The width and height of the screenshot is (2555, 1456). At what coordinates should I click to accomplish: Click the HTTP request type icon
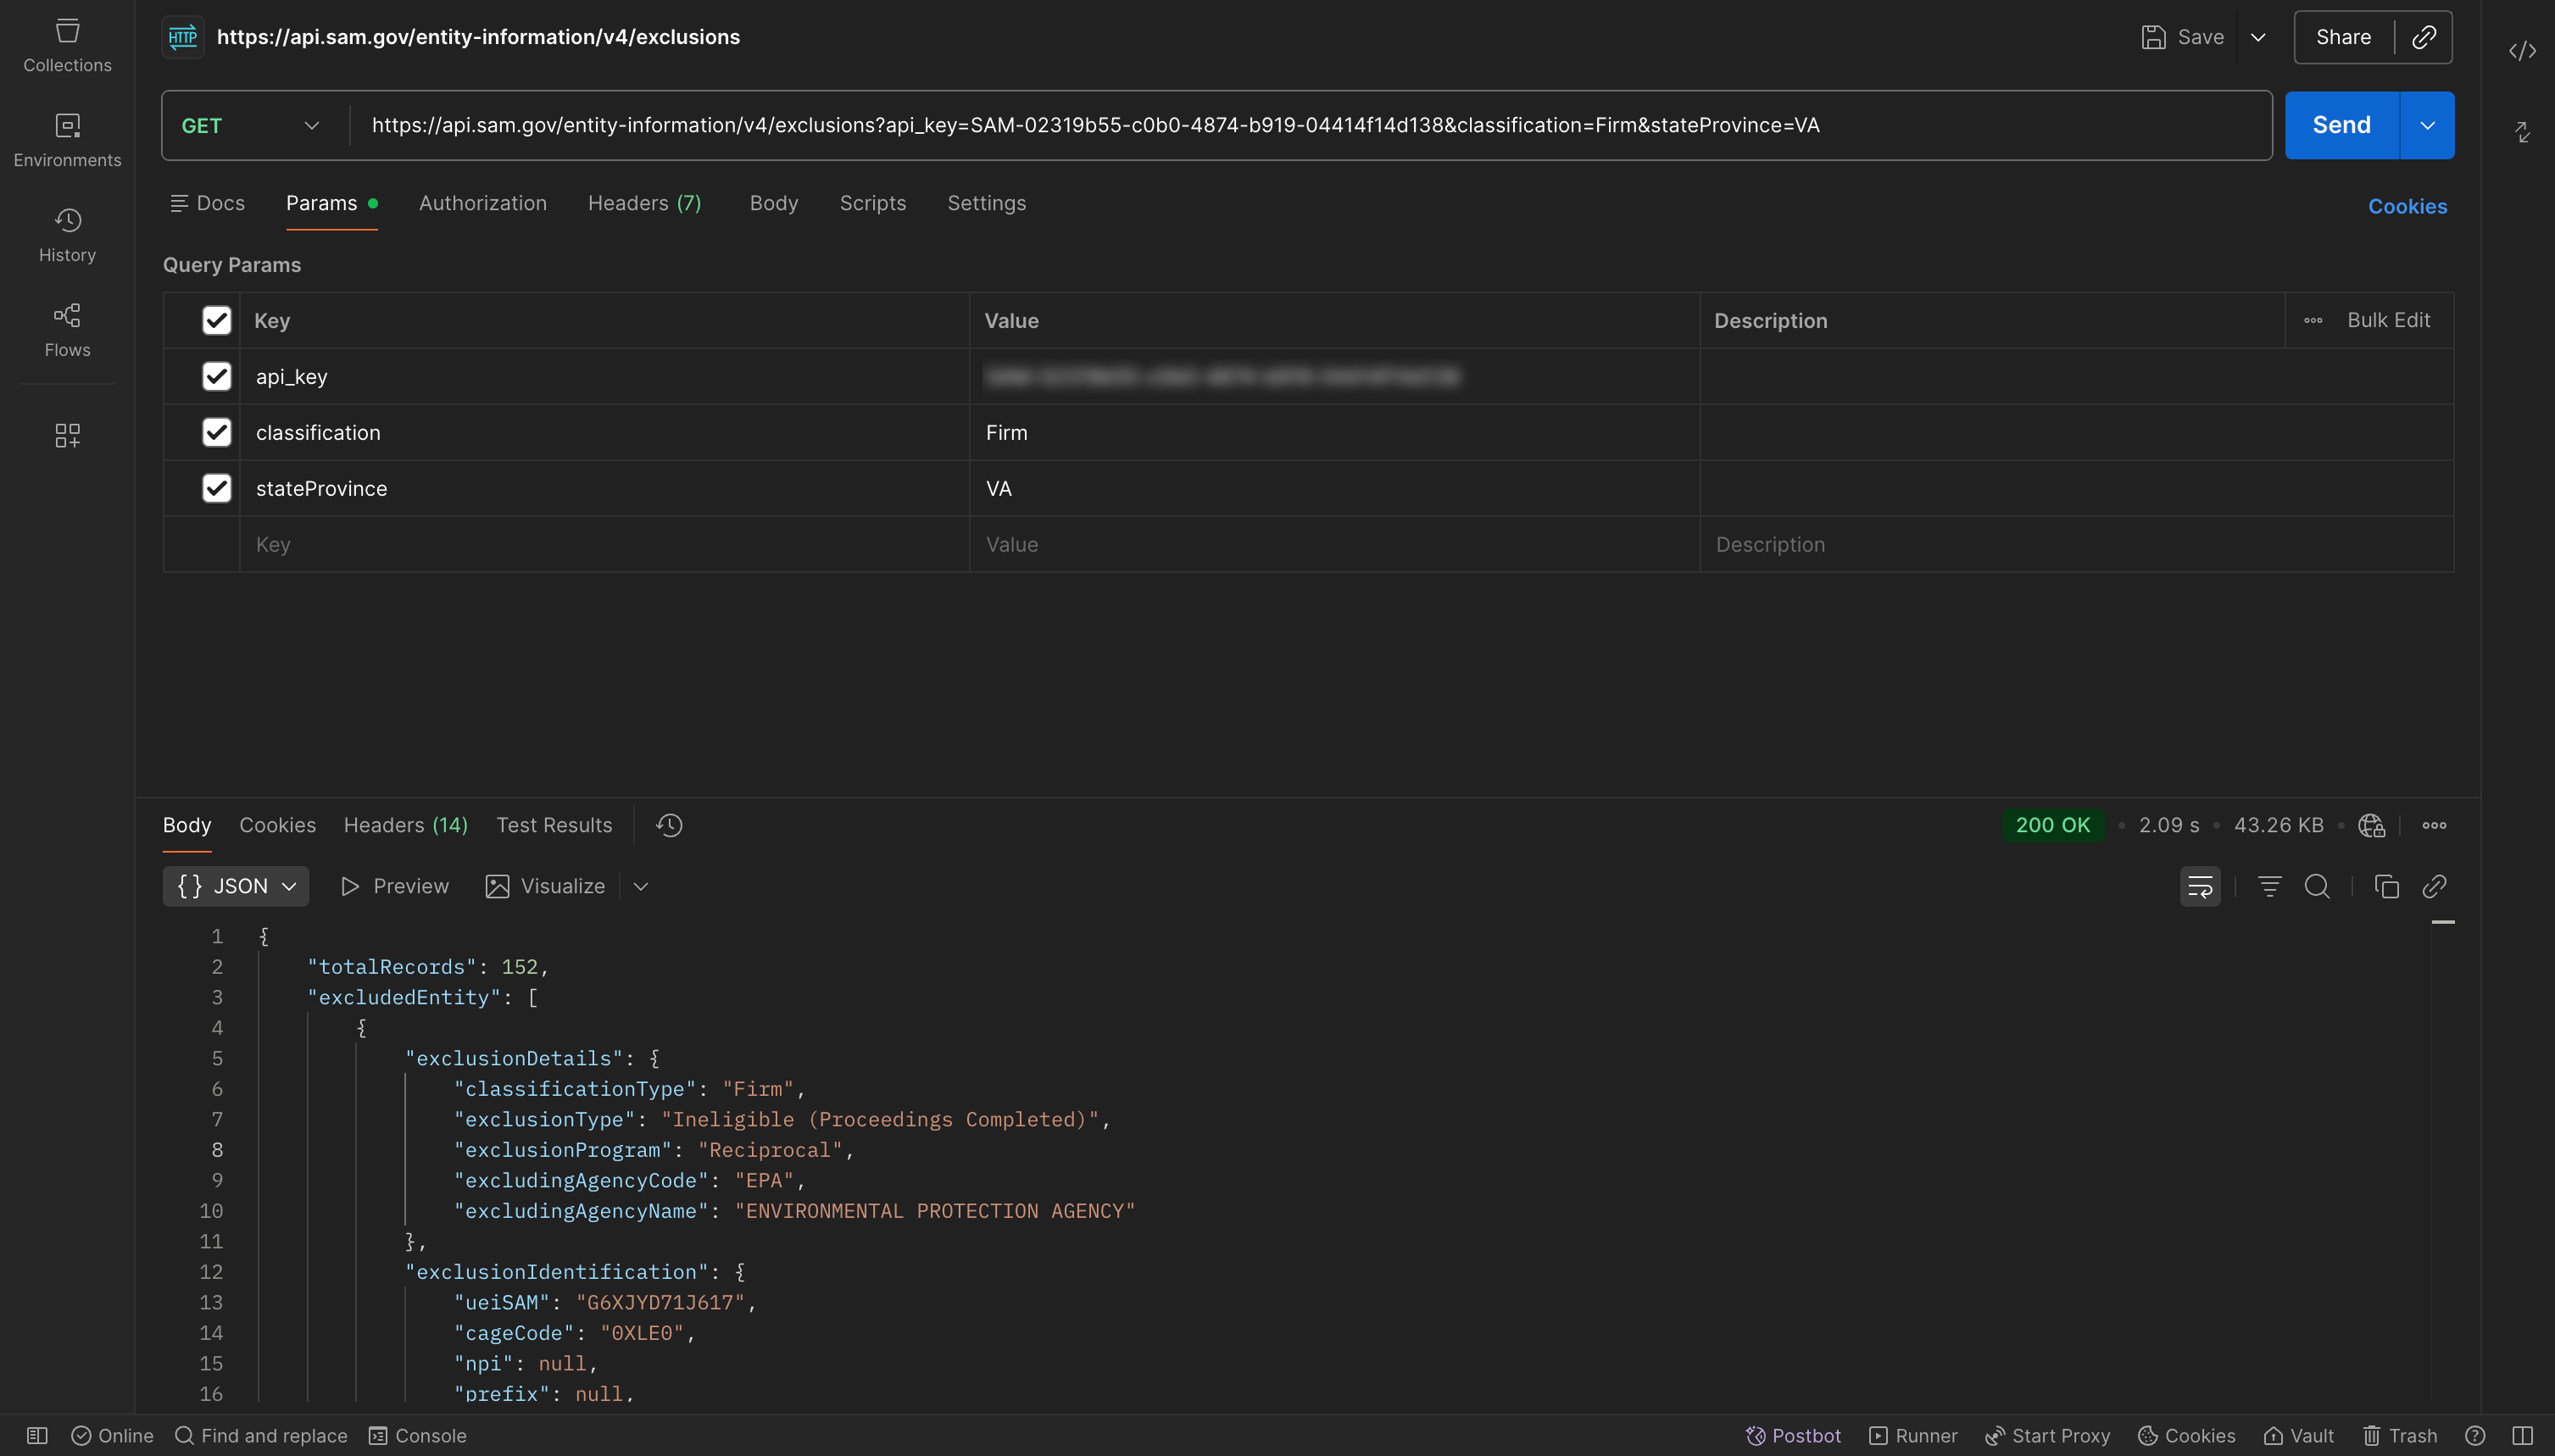[x=183, y=37]
